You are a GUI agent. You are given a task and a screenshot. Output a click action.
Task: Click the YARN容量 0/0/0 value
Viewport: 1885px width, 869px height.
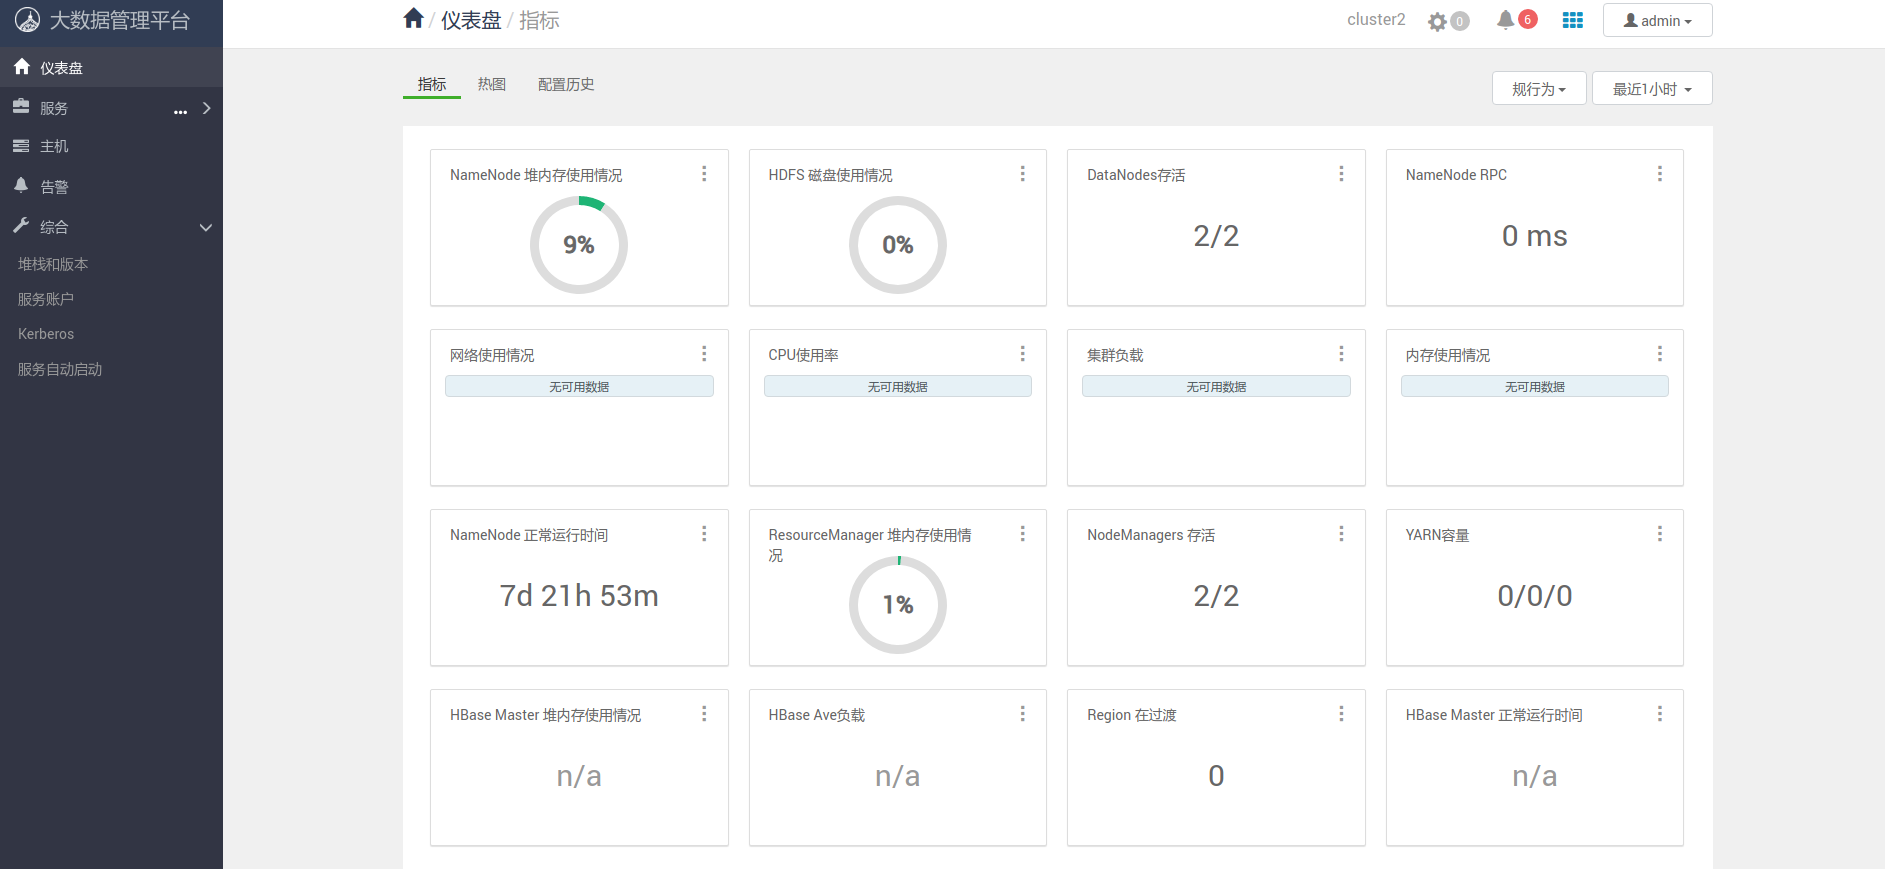1534,596
